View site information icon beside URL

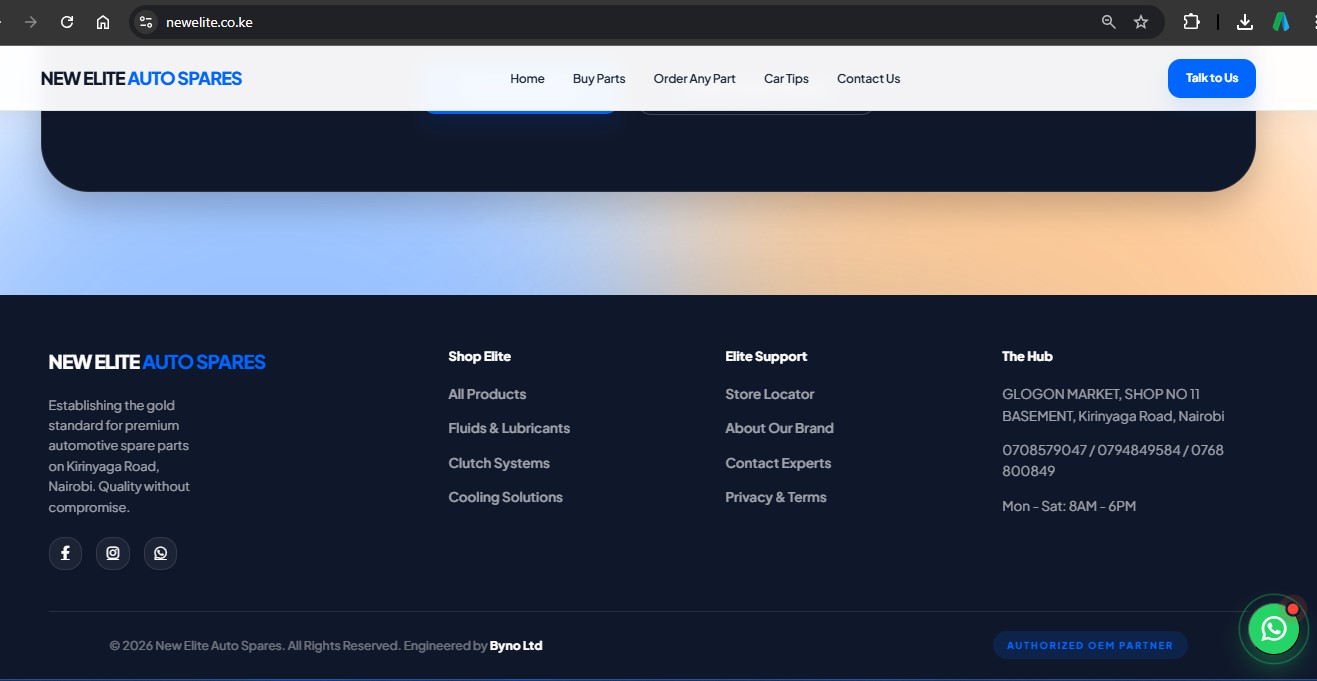tap(146, 22)
